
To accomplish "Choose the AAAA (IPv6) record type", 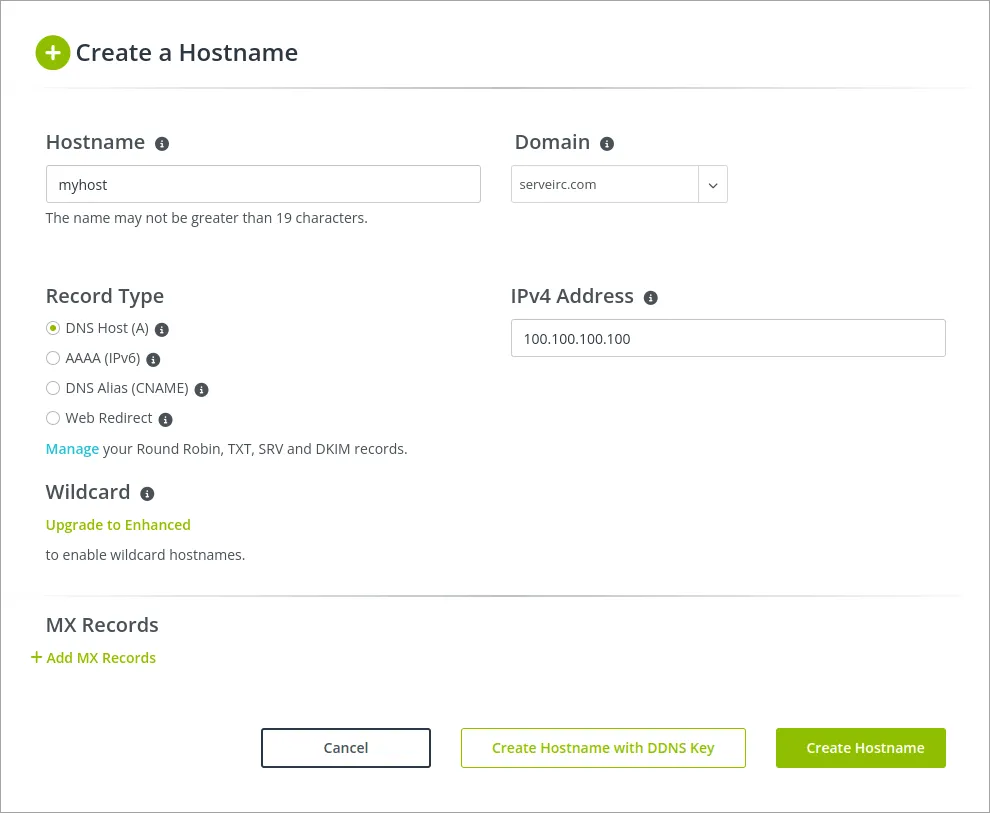I will point(53,359).
